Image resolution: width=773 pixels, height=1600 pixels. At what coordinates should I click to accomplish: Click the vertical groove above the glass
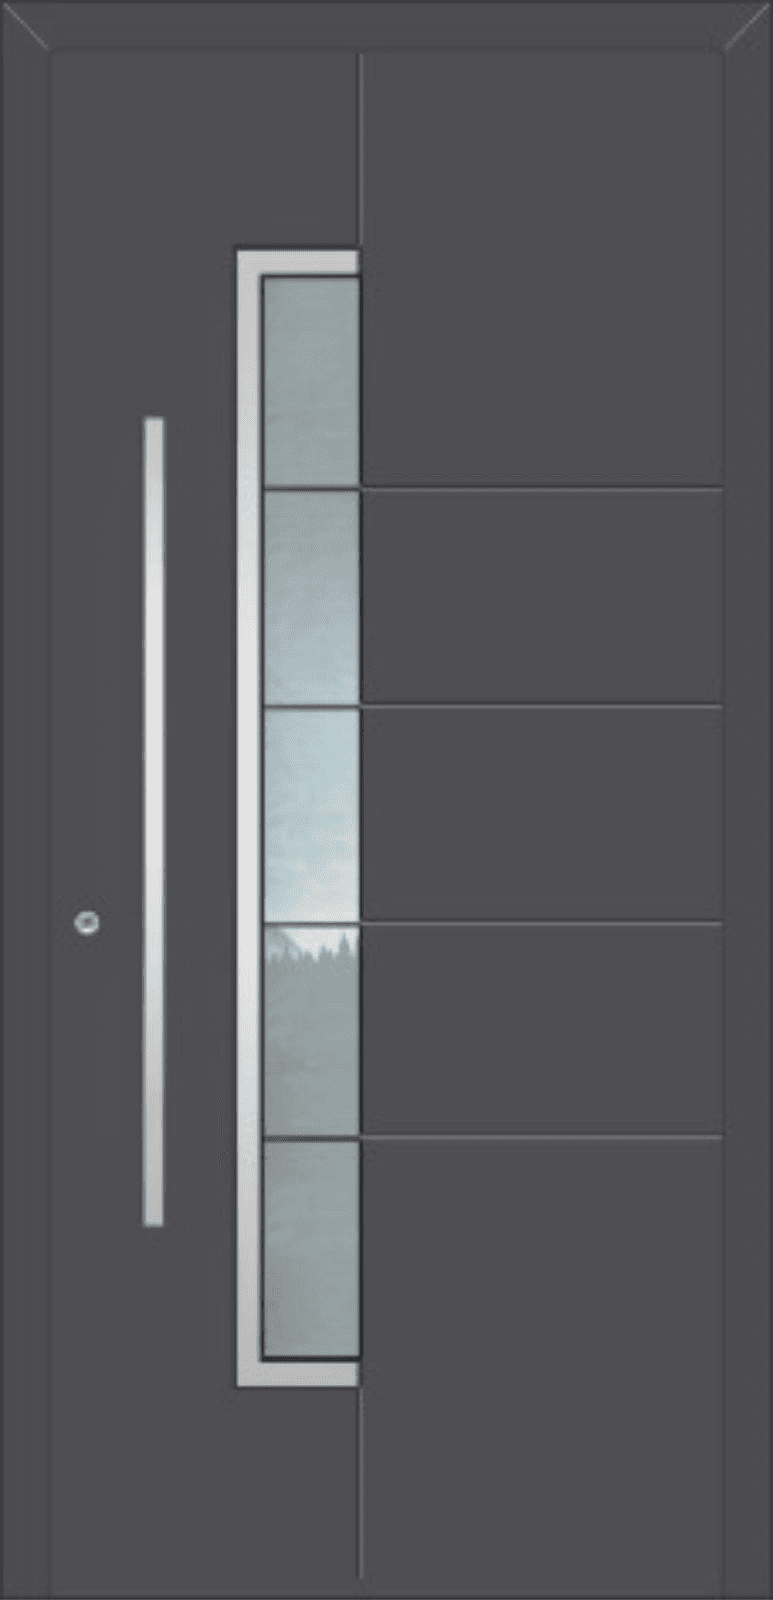[359, 151]
